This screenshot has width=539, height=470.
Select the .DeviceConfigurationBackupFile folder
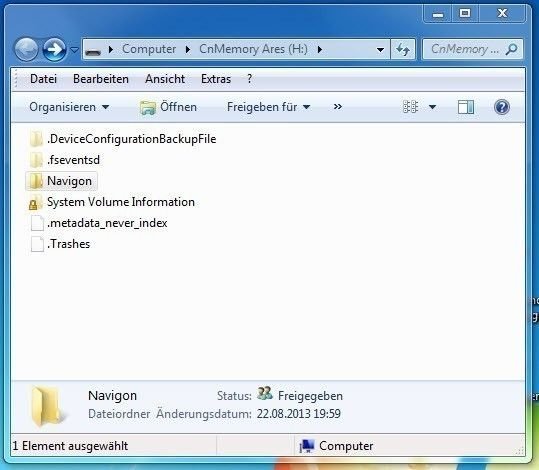pyautogui.click(x=123, y=139)
